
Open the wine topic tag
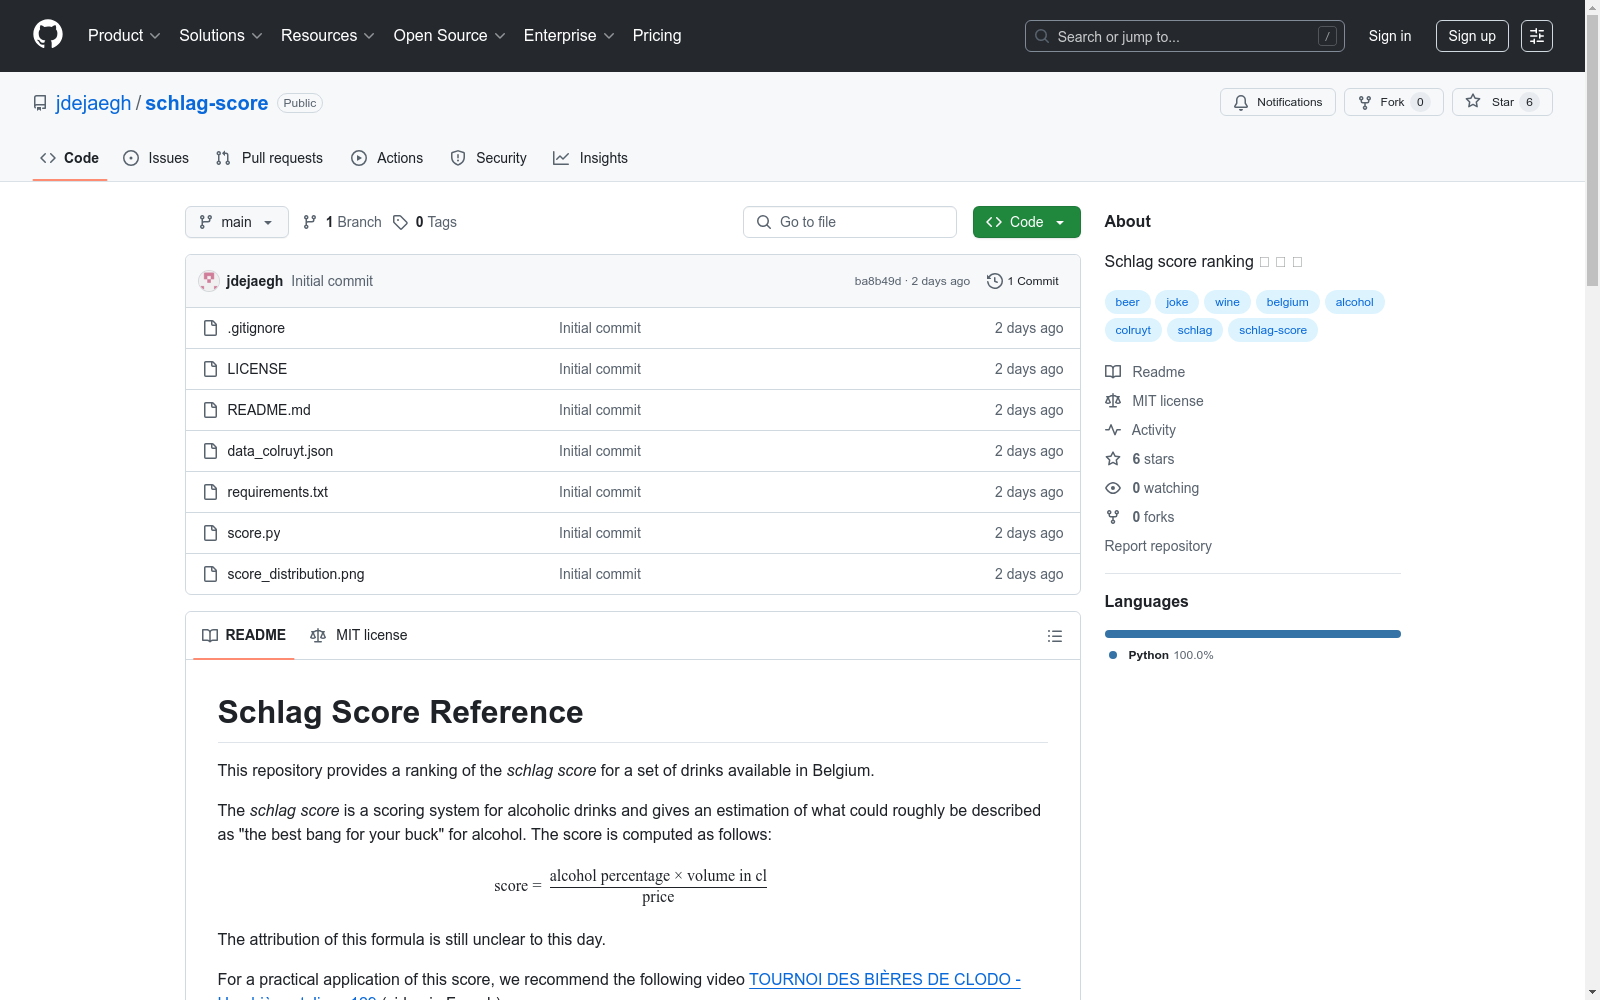tap(1227, 302)
